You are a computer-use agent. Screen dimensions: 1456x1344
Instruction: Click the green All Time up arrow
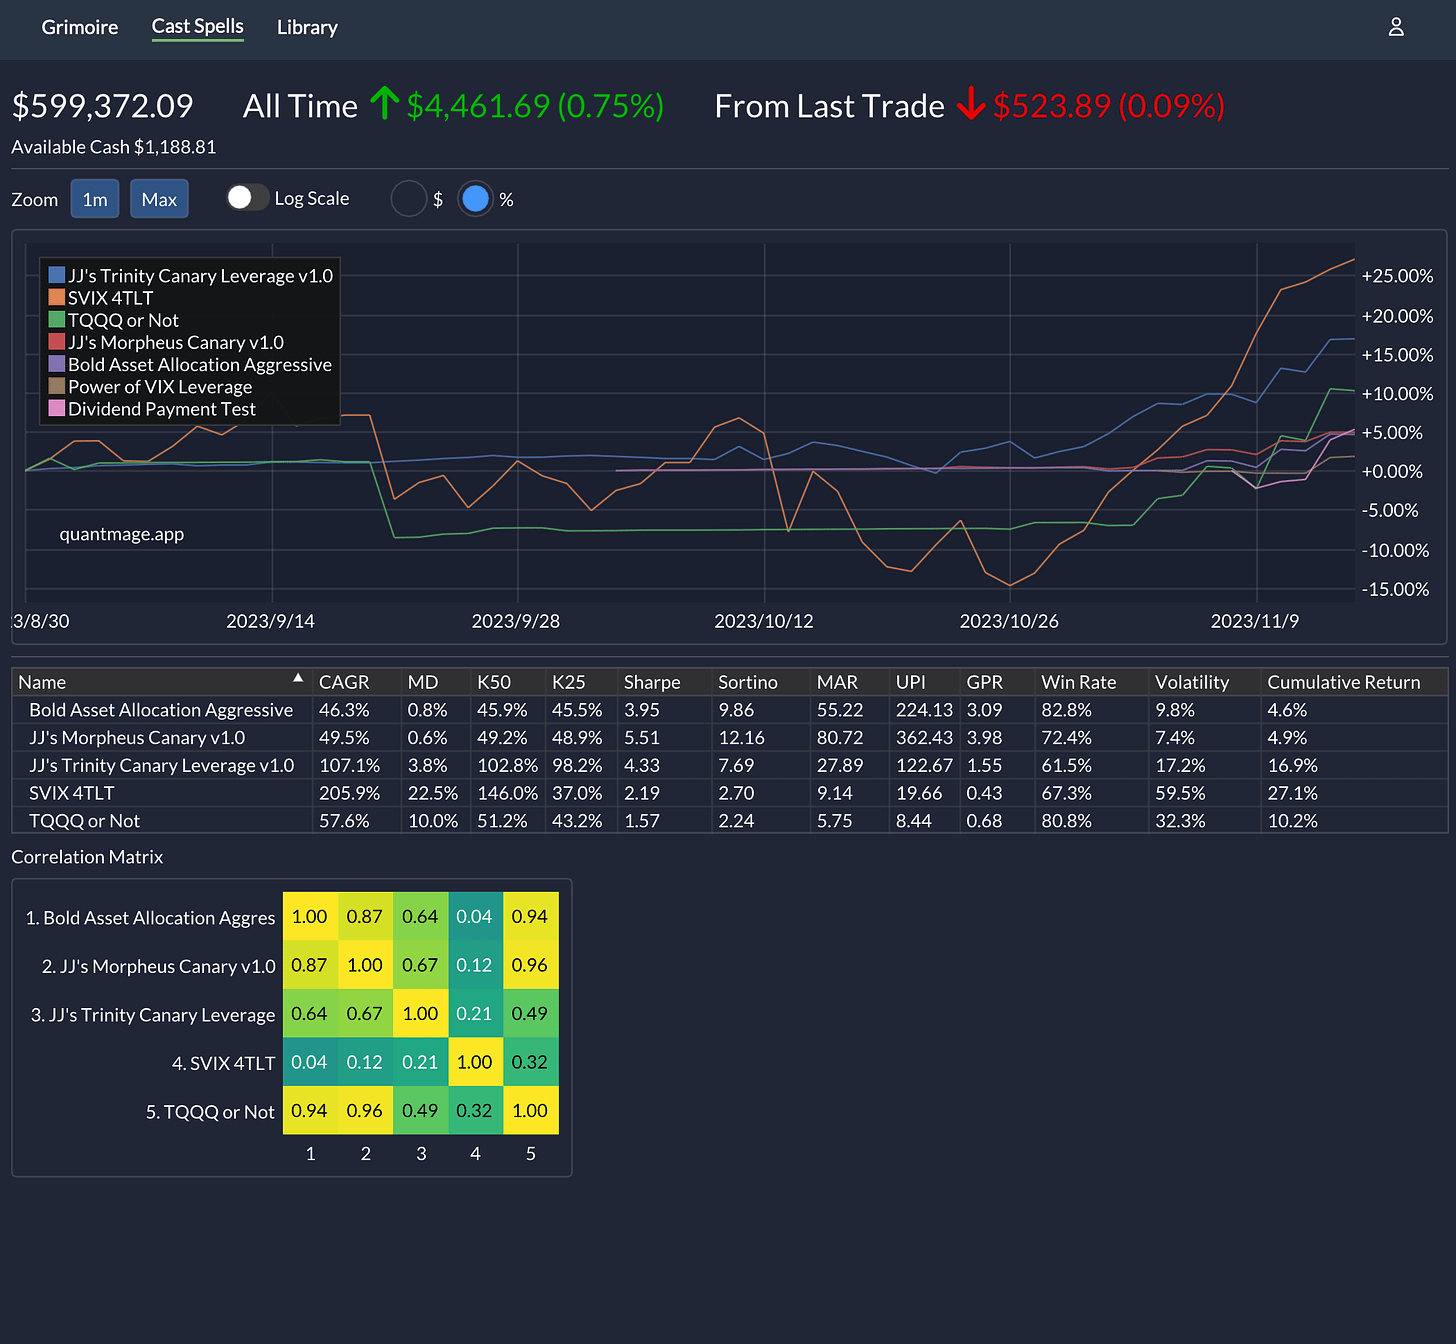point(384,104)
